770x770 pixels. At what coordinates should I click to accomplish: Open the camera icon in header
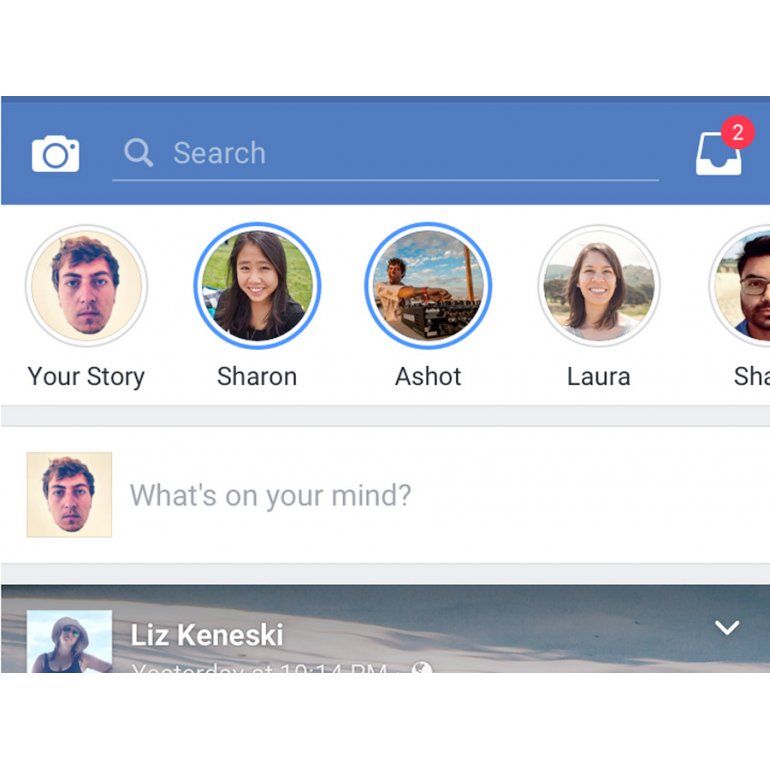55,154
